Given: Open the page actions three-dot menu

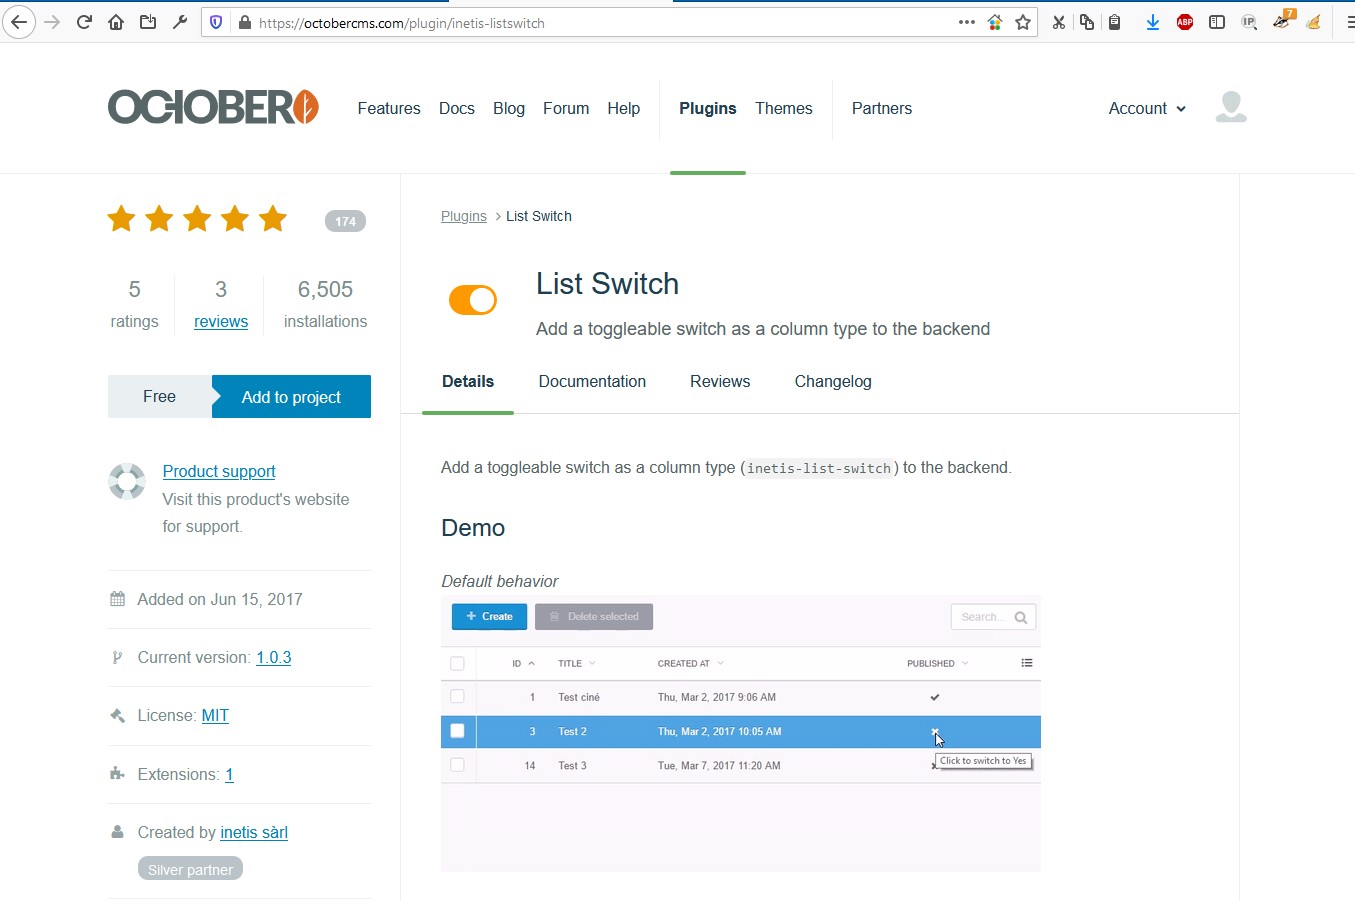Looking at the screenshot, I should point(966,22).
